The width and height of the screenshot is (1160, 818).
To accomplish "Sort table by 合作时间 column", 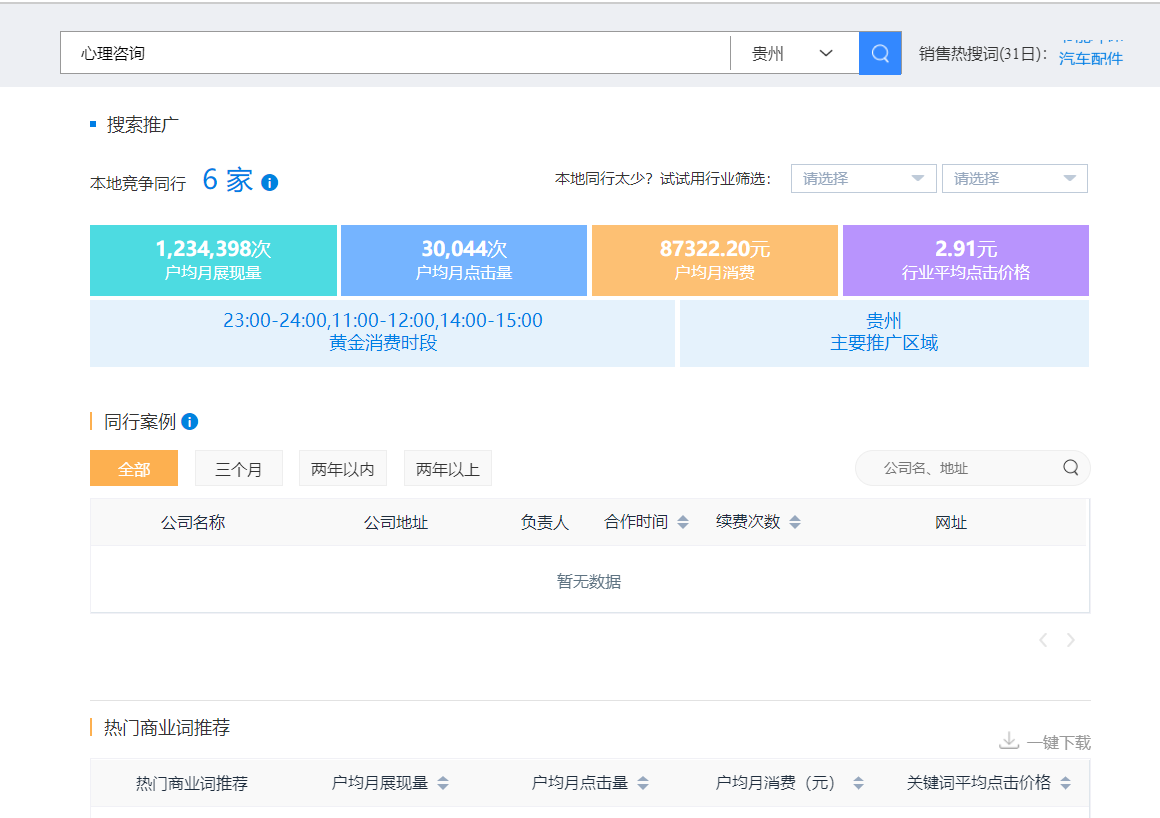I will (x=683, y=522).
